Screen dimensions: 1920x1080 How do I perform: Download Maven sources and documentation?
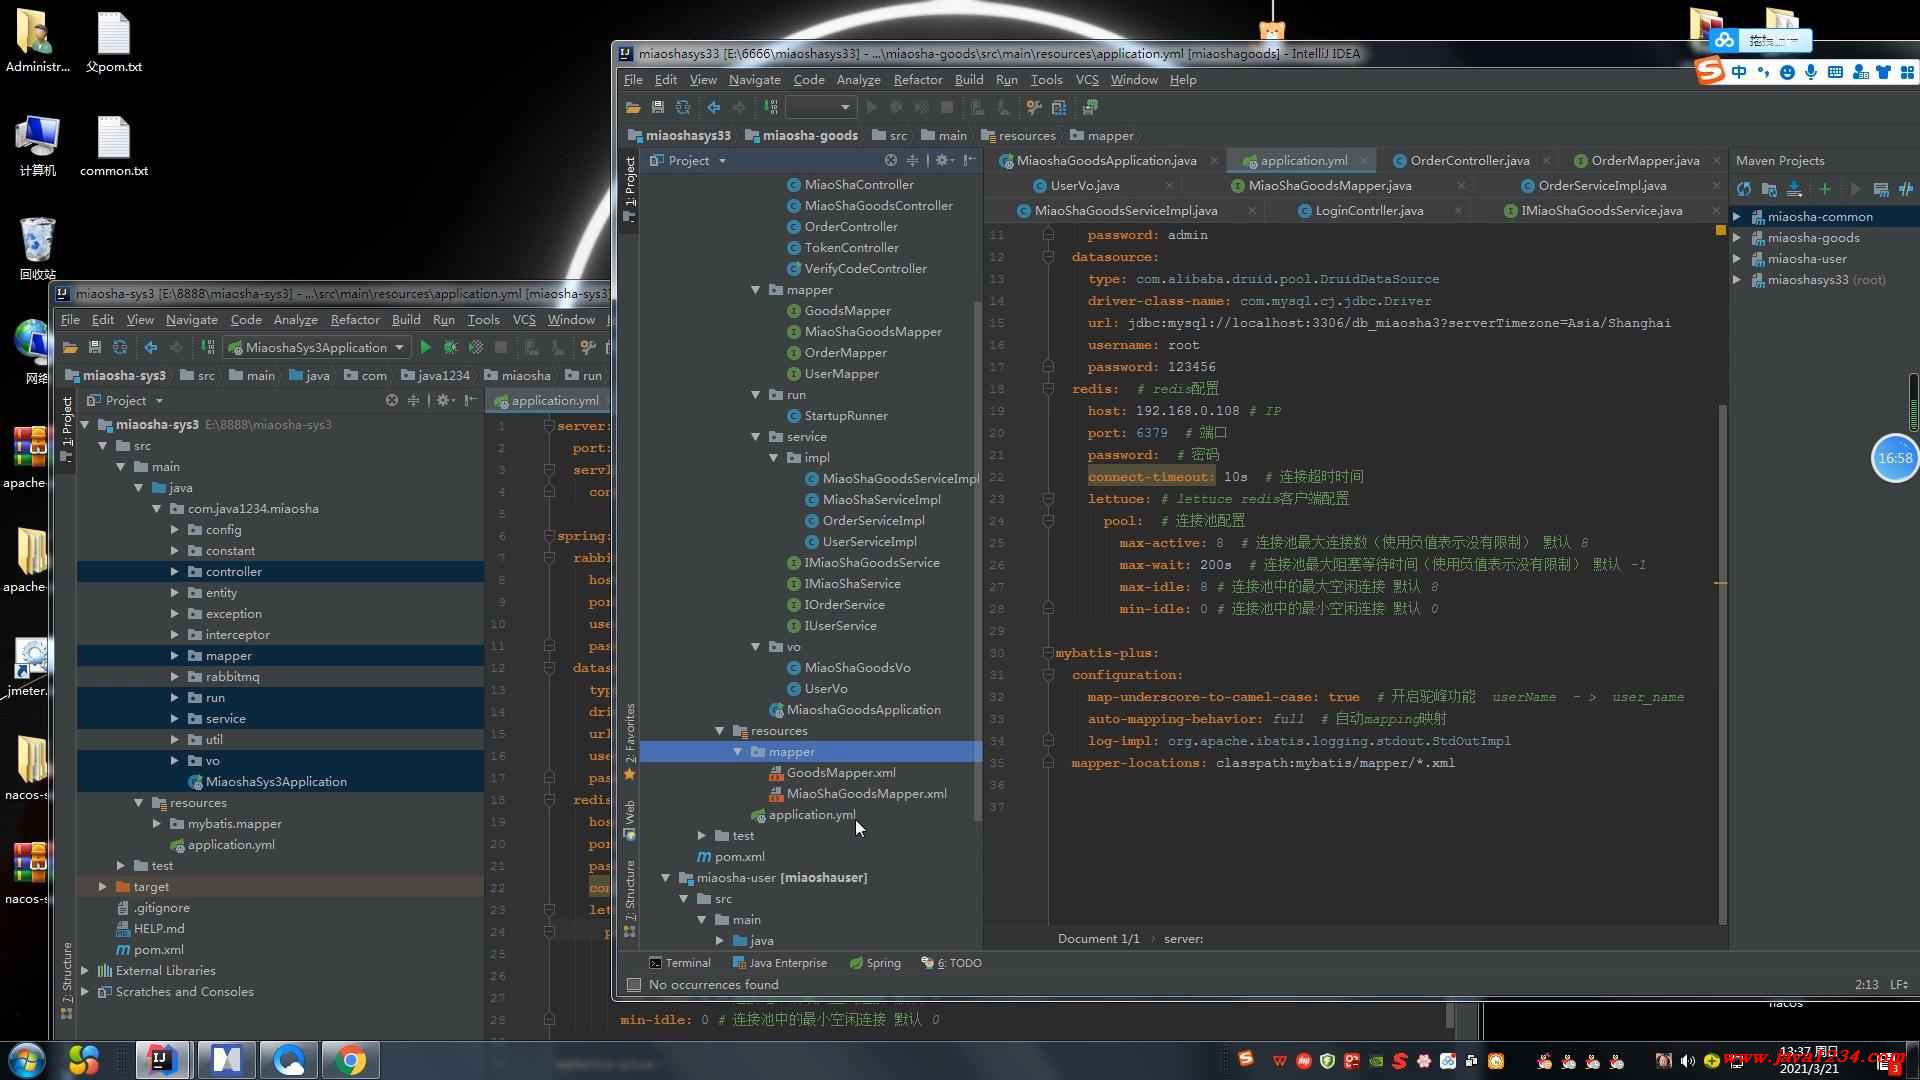(1794, 189)
